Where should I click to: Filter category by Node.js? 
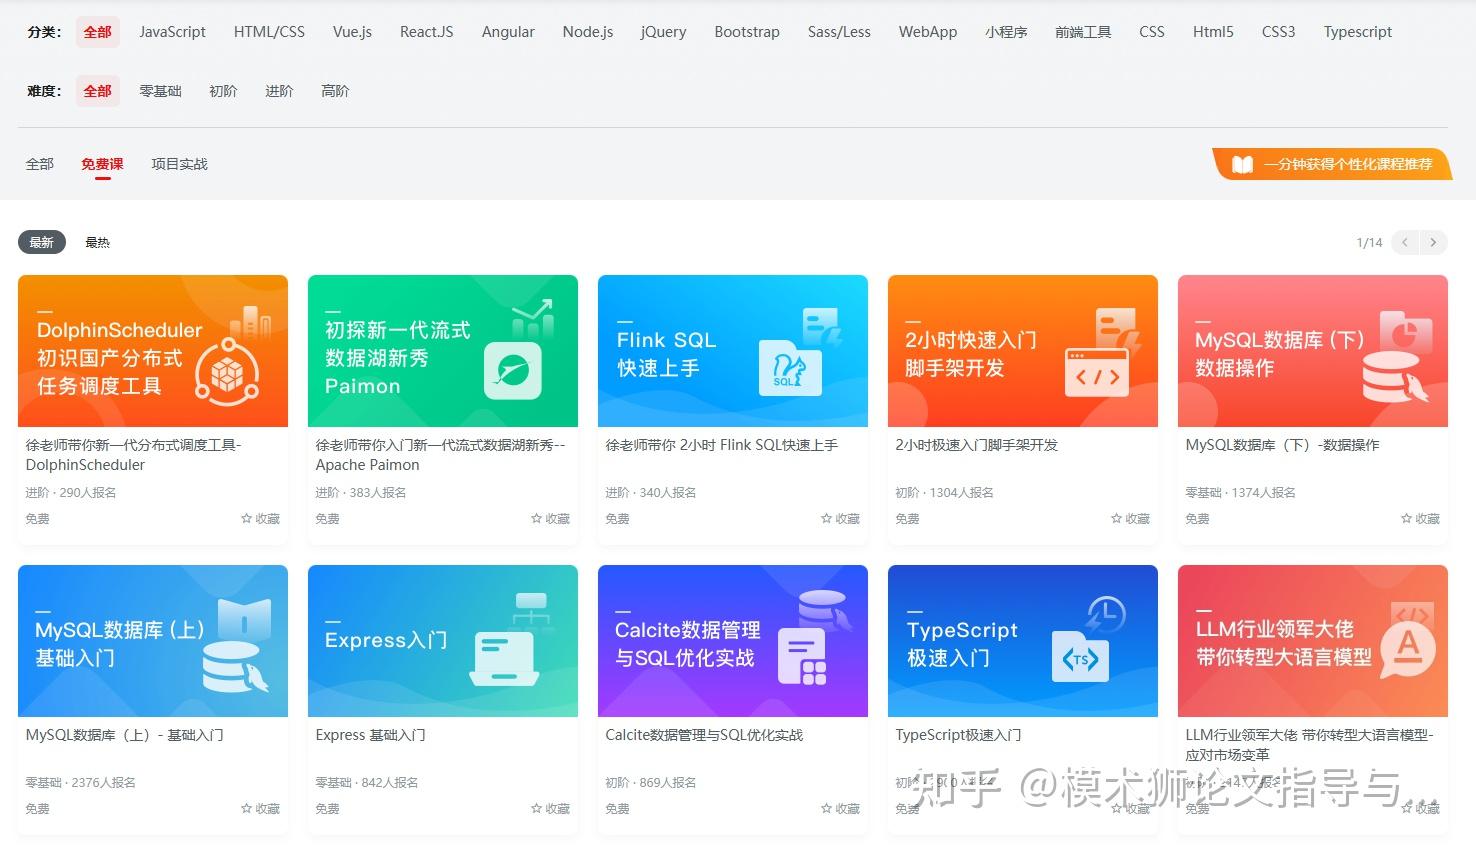coord(588,32)
